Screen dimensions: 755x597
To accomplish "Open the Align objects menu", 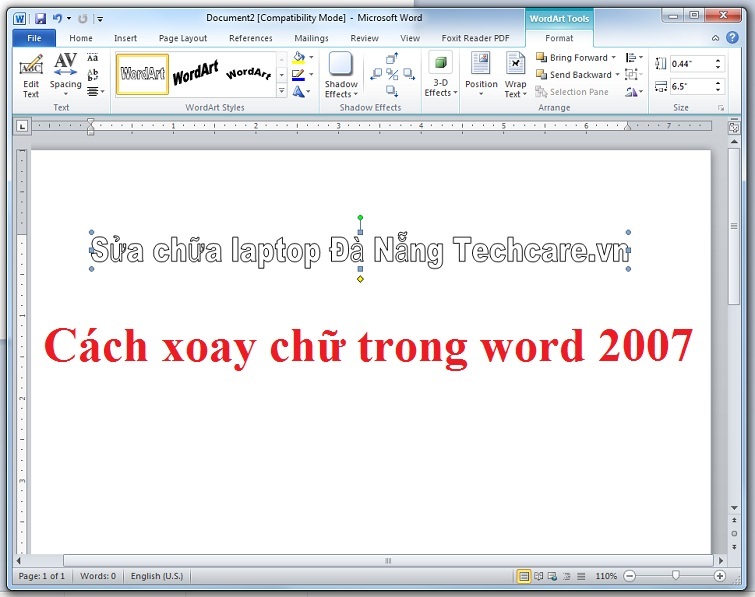I will [634, 58].
